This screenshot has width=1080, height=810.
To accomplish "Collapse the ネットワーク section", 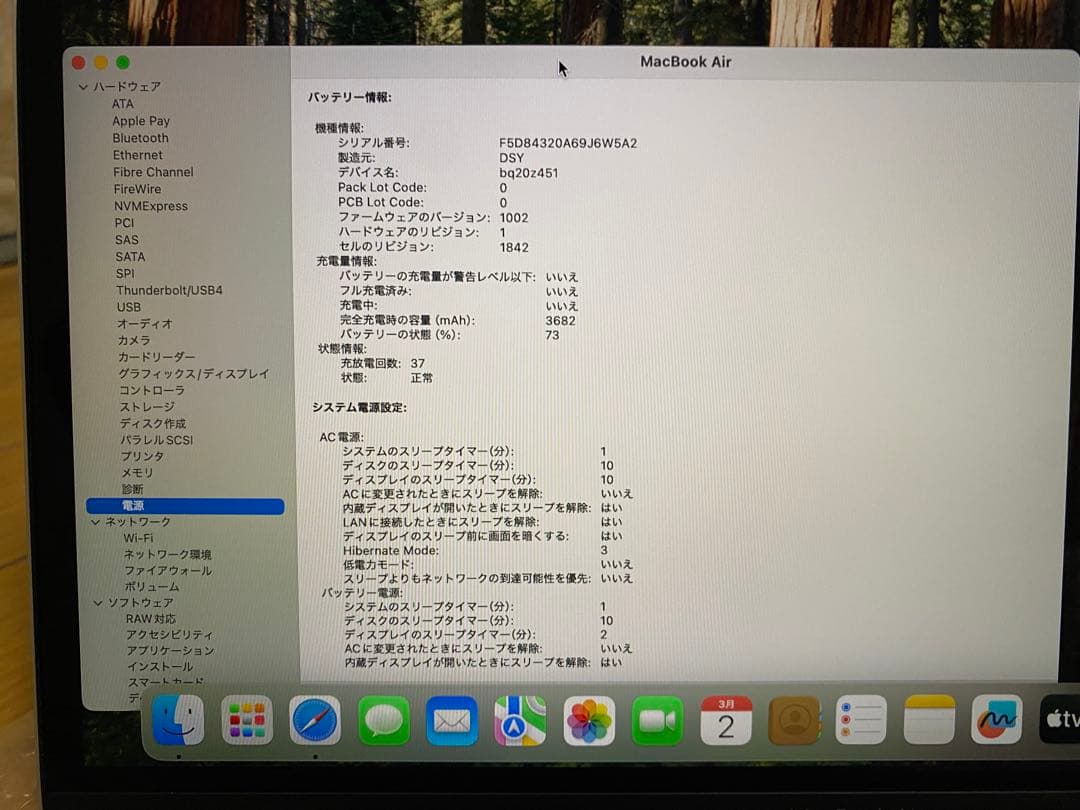I will tap(95, 522).
